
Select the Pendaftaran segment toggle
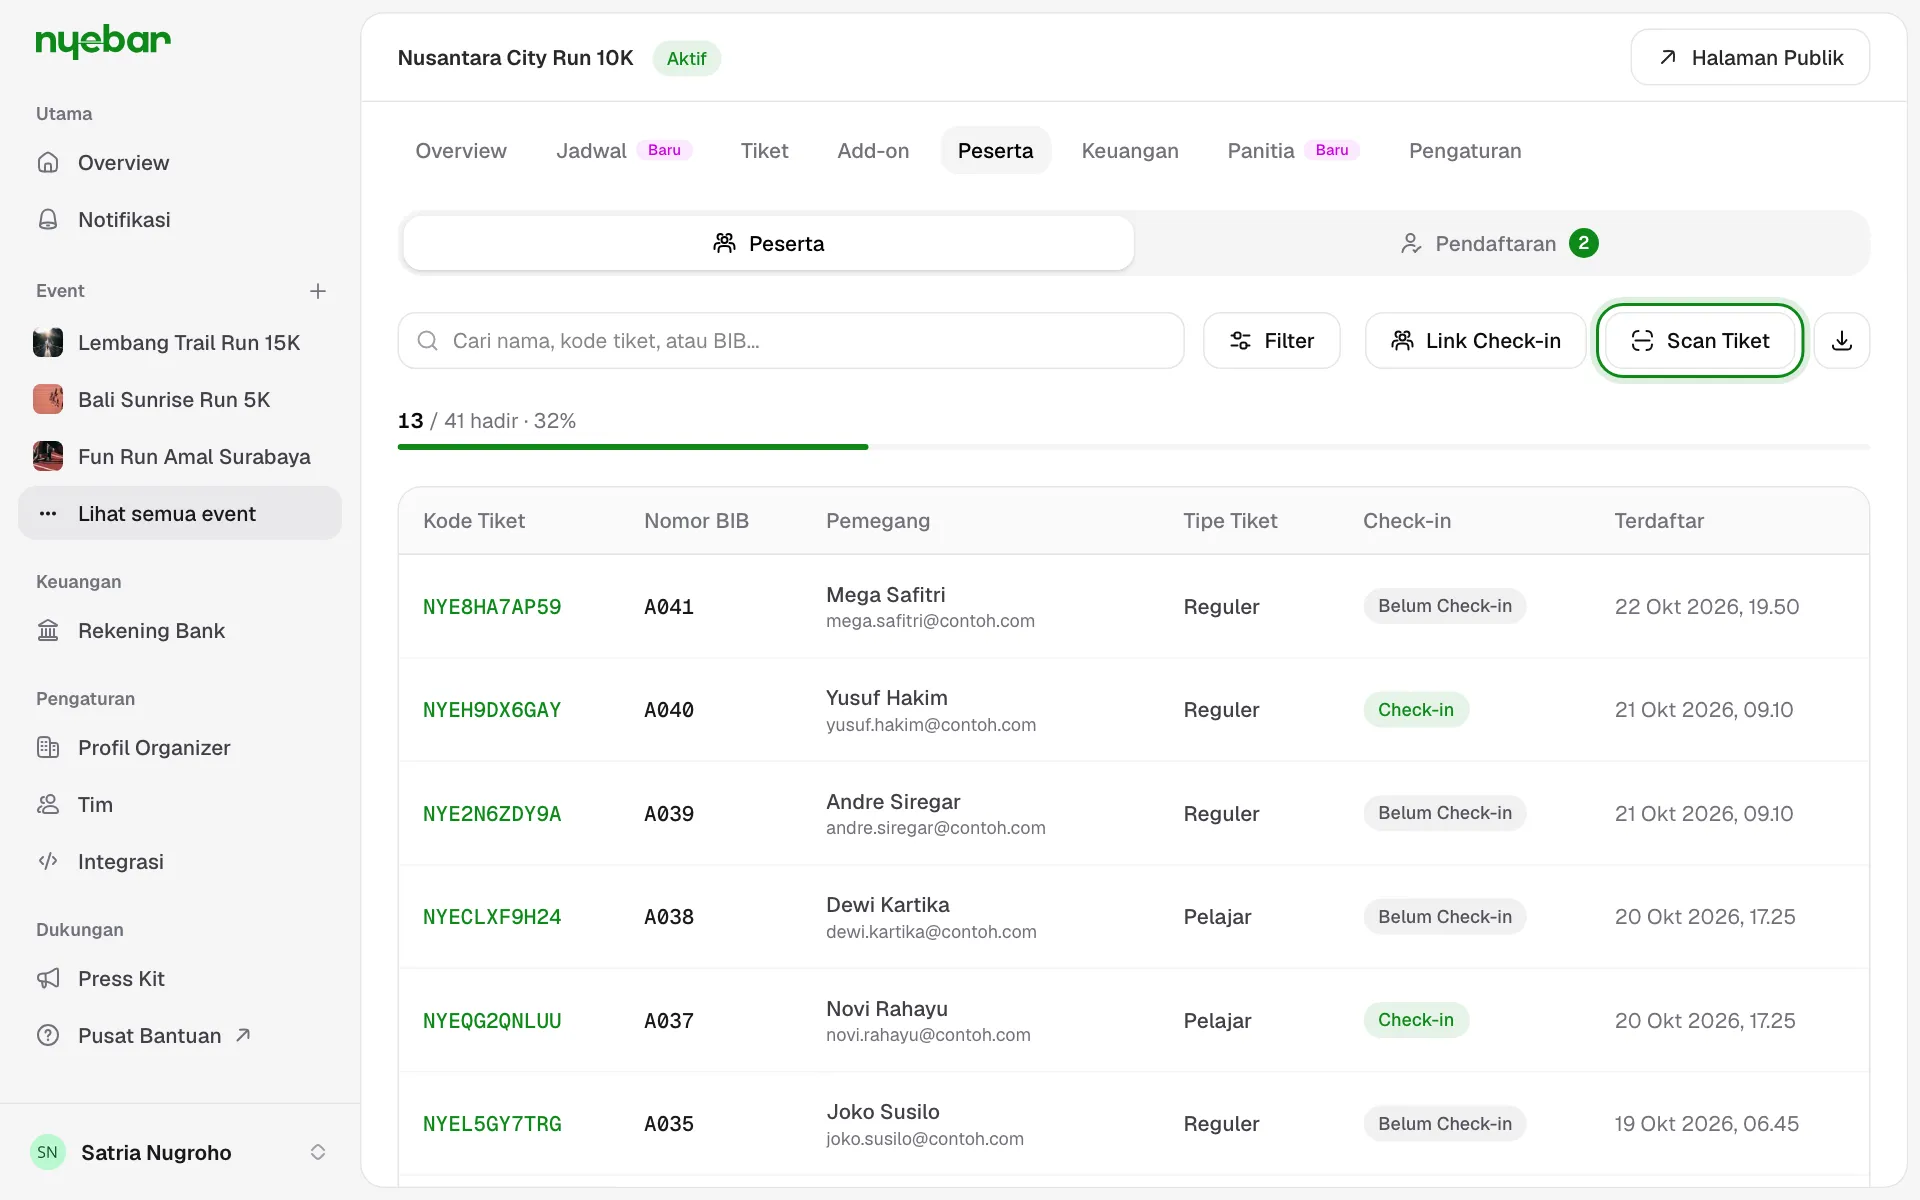(x=1499, y=244)
